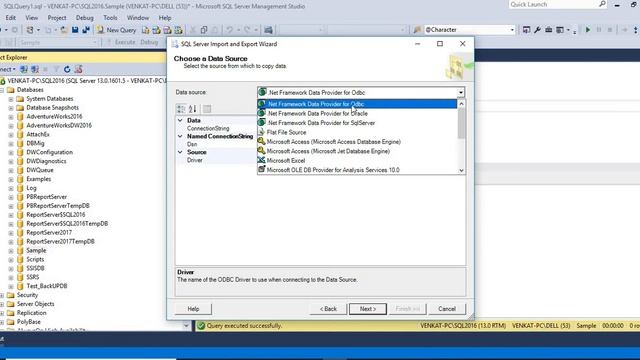Viewport: 640px width, 360px height.
Task: Select Microsoft Access (Microsoft Jet Database Engine)
Action: click(x=357, y=151)
